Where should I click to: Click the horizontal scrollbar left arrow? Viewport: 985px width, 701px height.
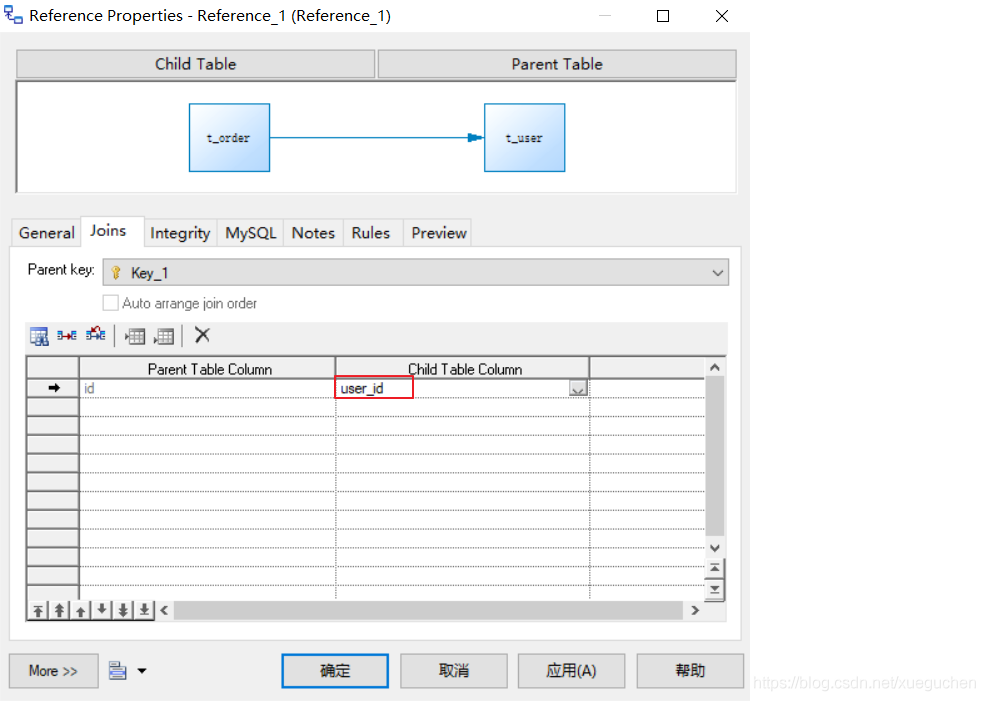[x=165, y=610]
